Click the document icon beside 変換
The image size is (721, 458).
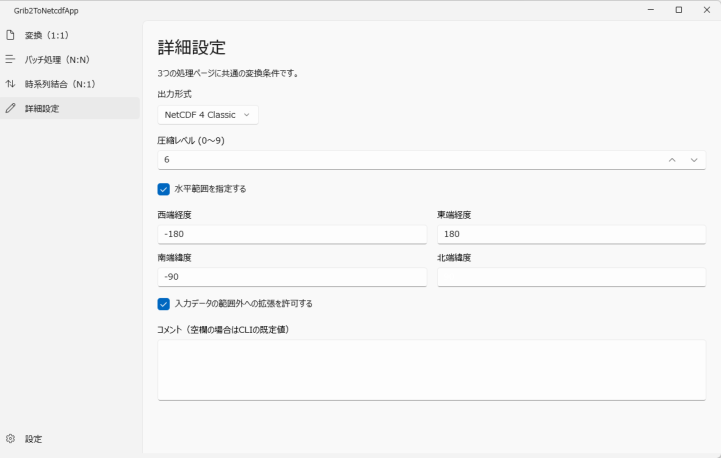[10, 35]
